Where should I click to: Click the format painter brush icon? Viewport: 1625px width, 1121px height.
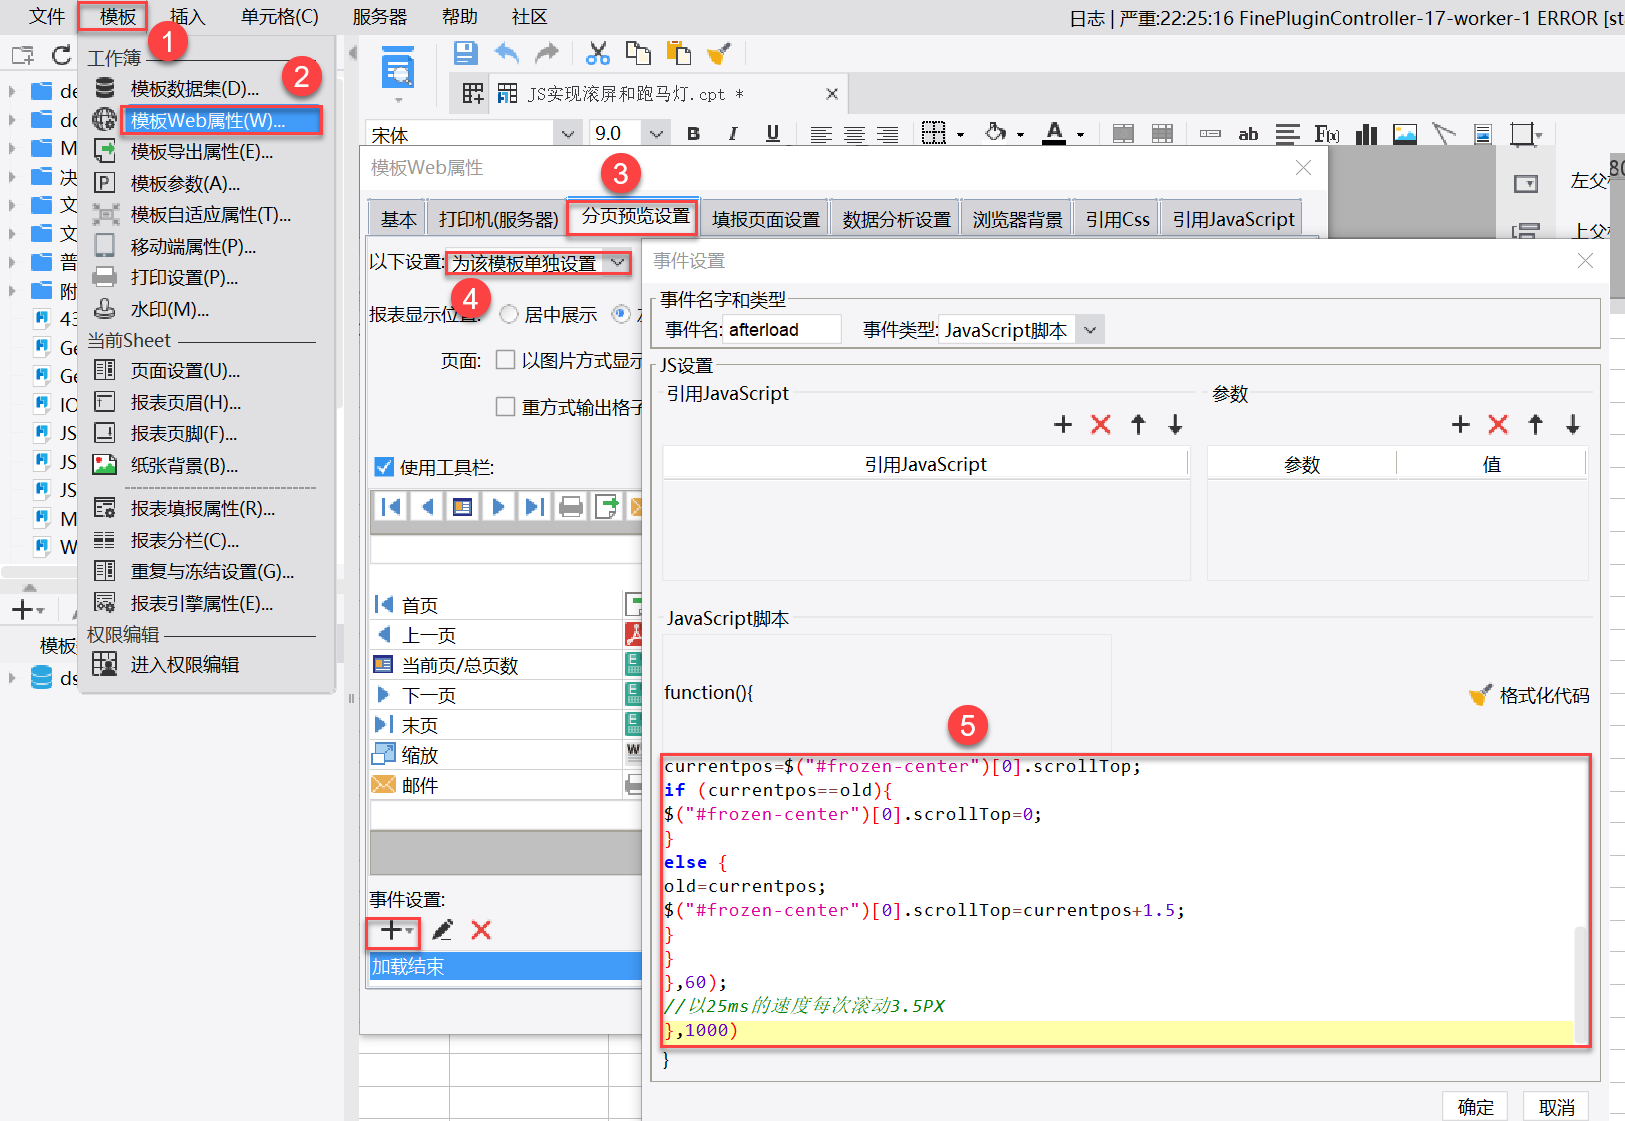point(718,53)
